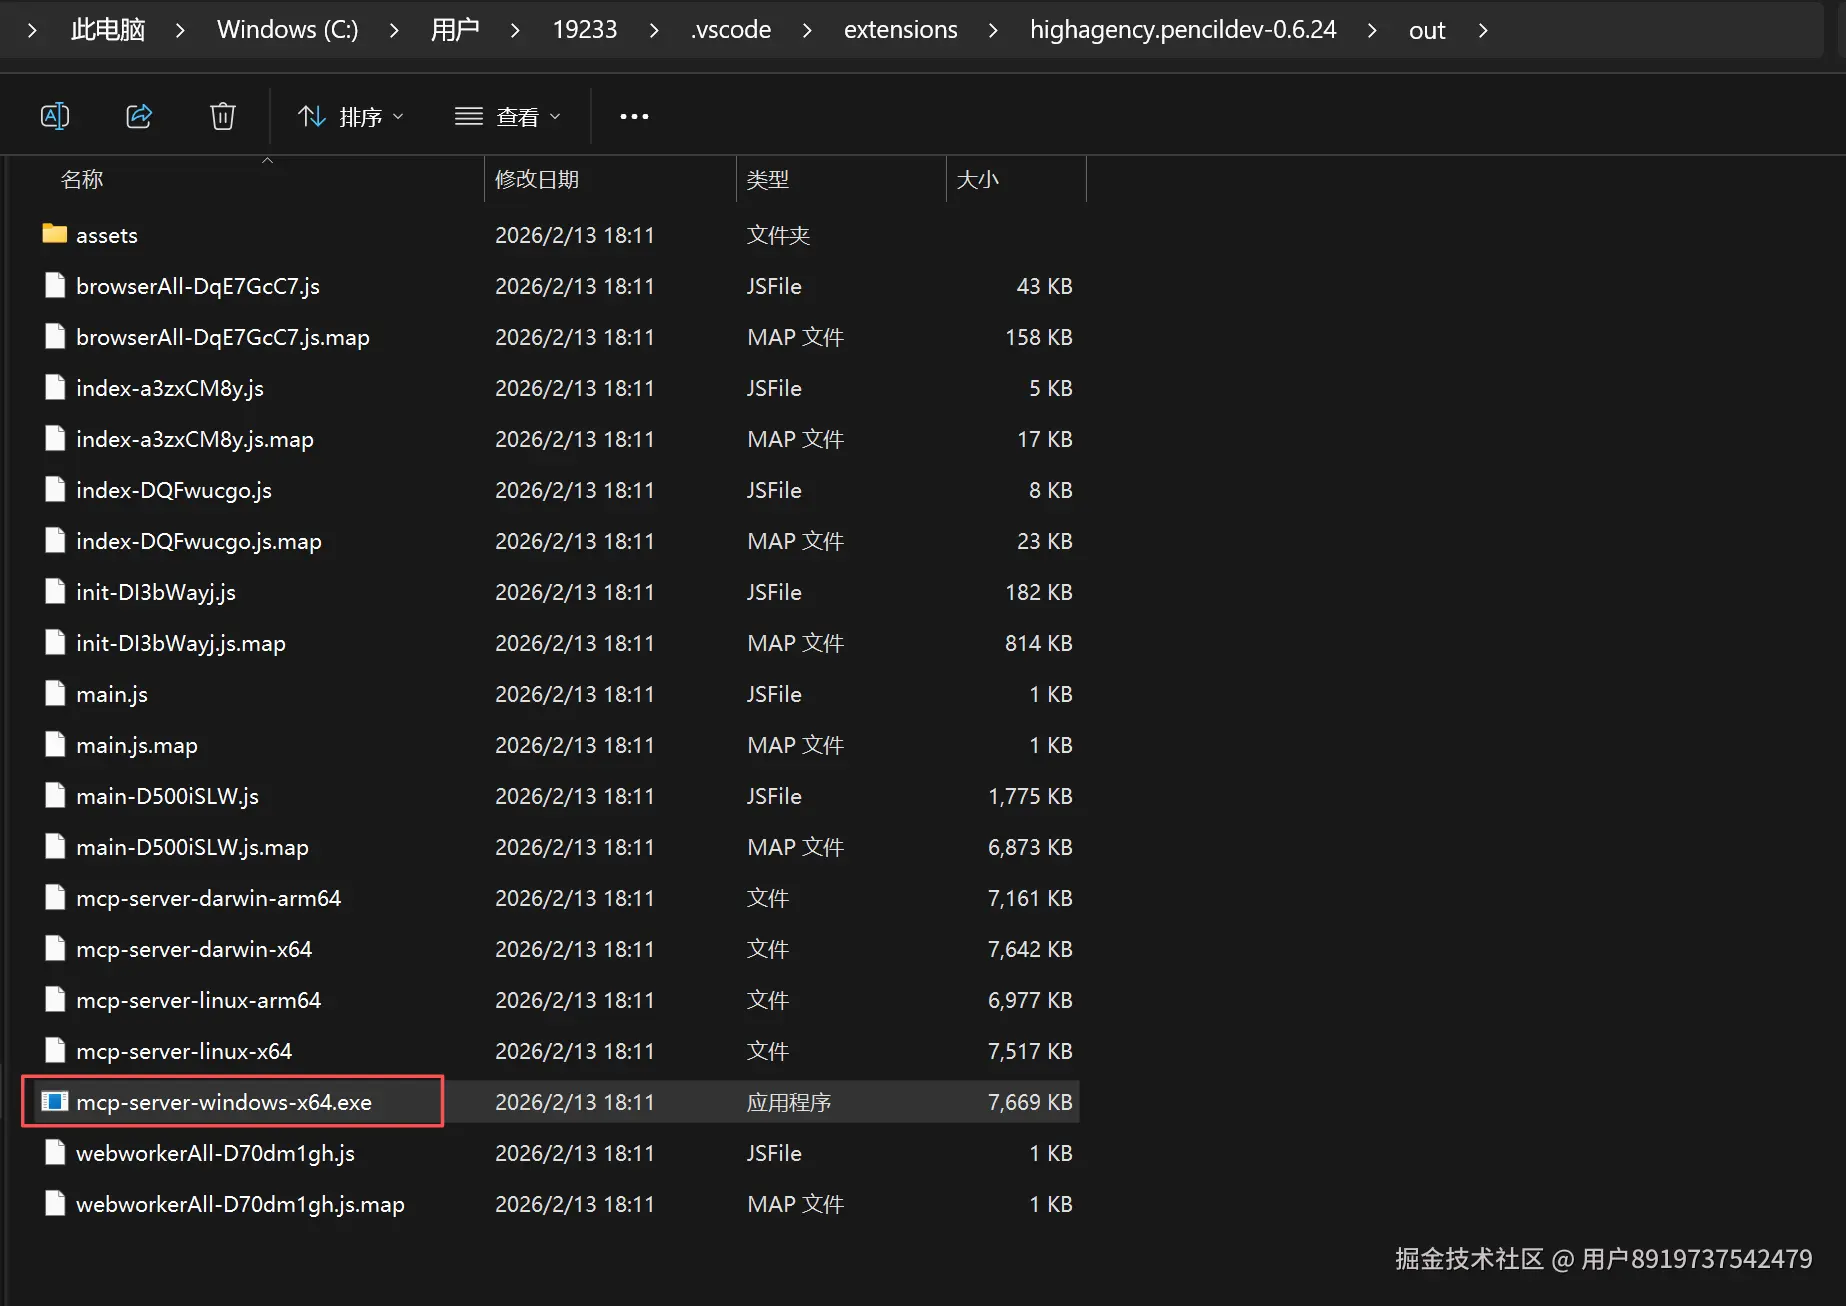The height and width of the screenshot is (1306, 1846).
Task: Select the assets folder icon
Action: [x=55, y=235]
